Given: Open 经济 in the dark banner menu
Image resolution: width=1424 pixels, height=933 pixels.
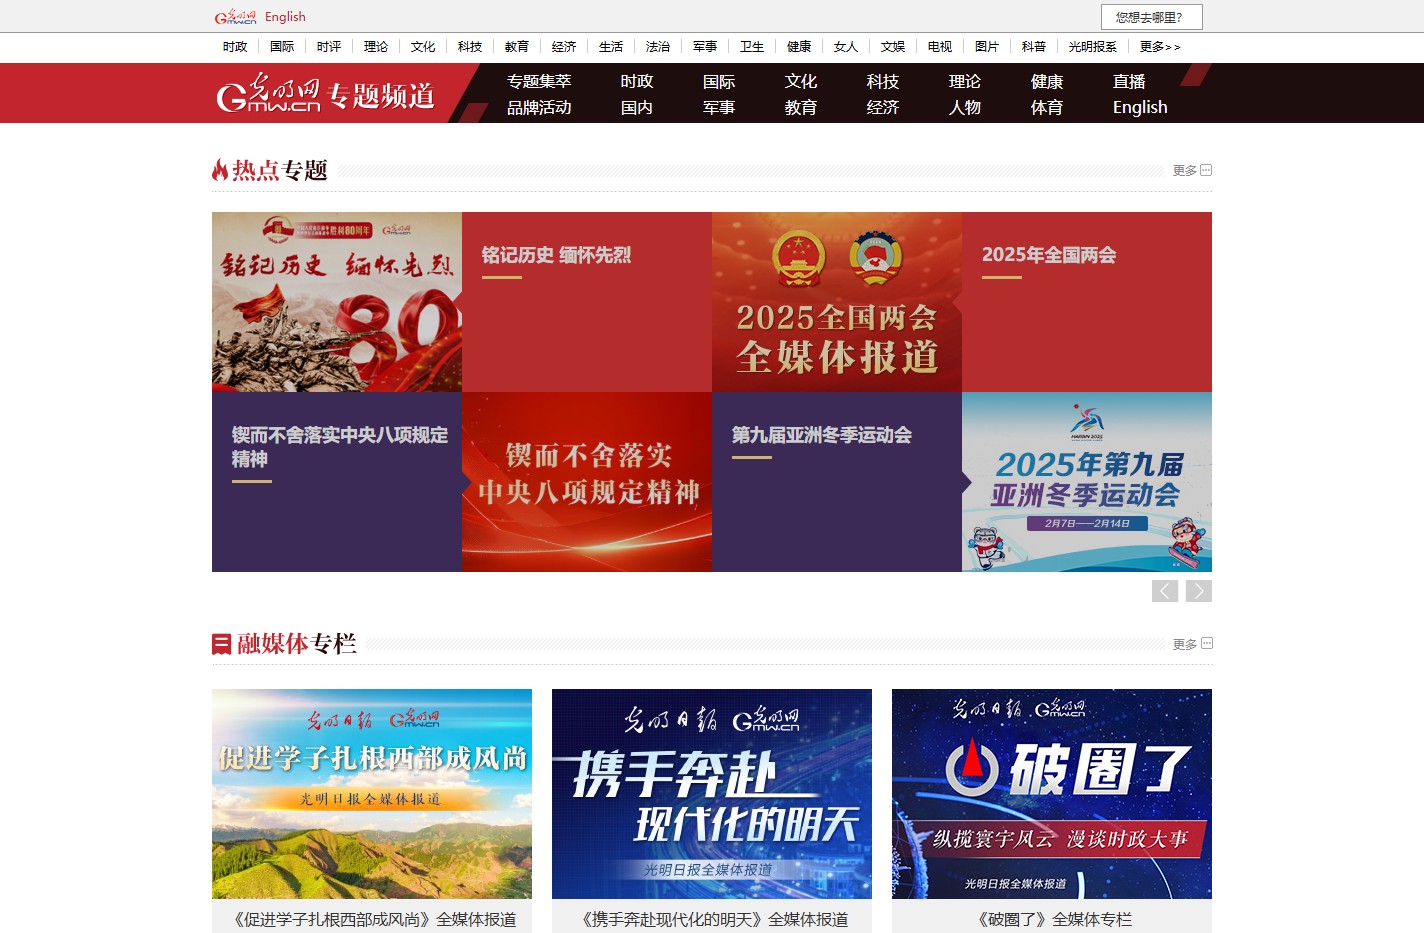Looking at the screenshot, I should (x=883, y=107).
